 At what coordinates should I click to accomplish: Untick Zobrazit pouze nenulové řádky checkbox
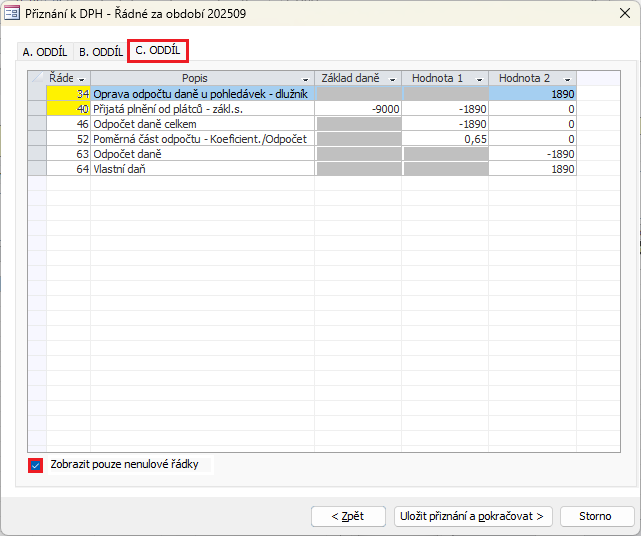click(36, 465)
